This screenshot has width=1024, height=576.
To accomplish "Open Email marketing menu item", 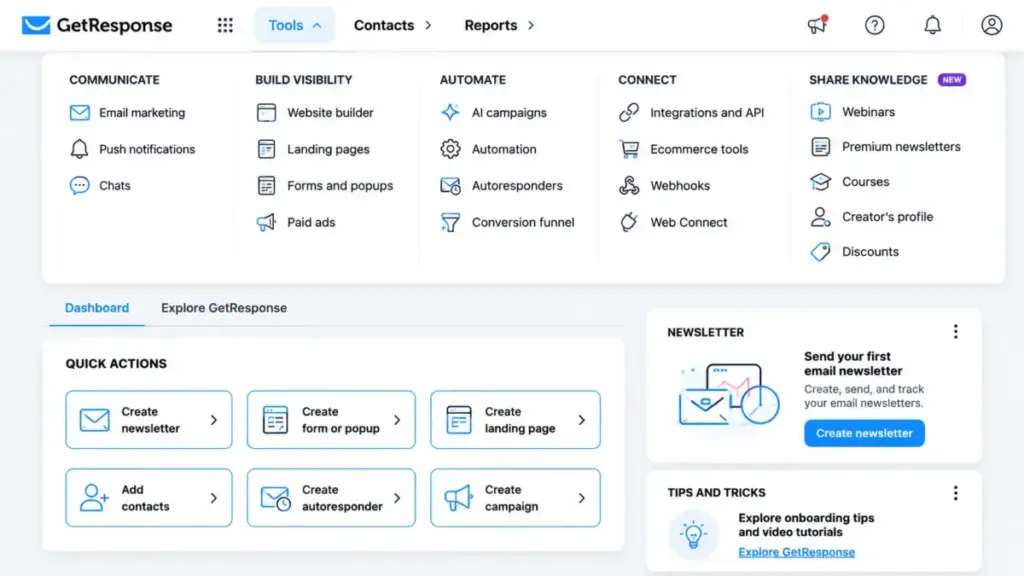I will point(127,112).
